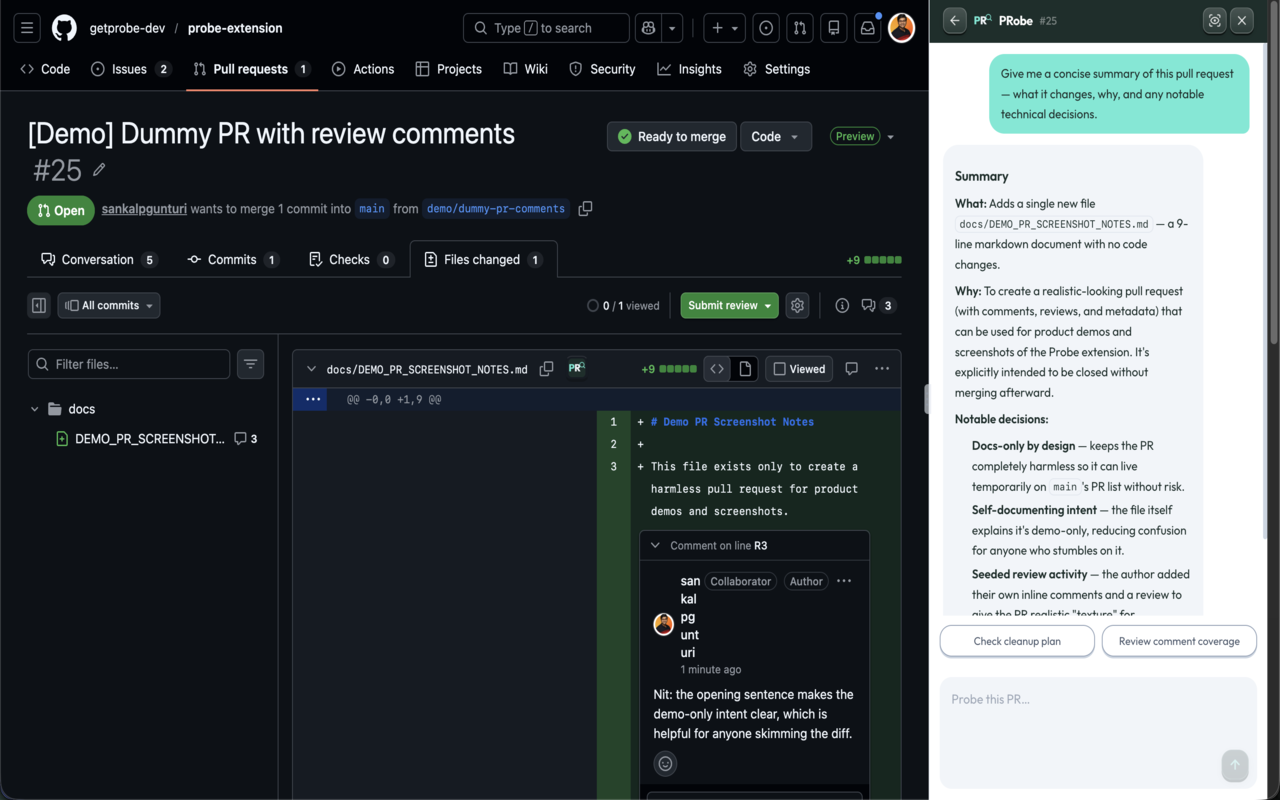1280x800 pixels.
Task: Copy the filename docs/DEMO_PR_SCREENSHOT_NOTES.md
Action: 546,368
